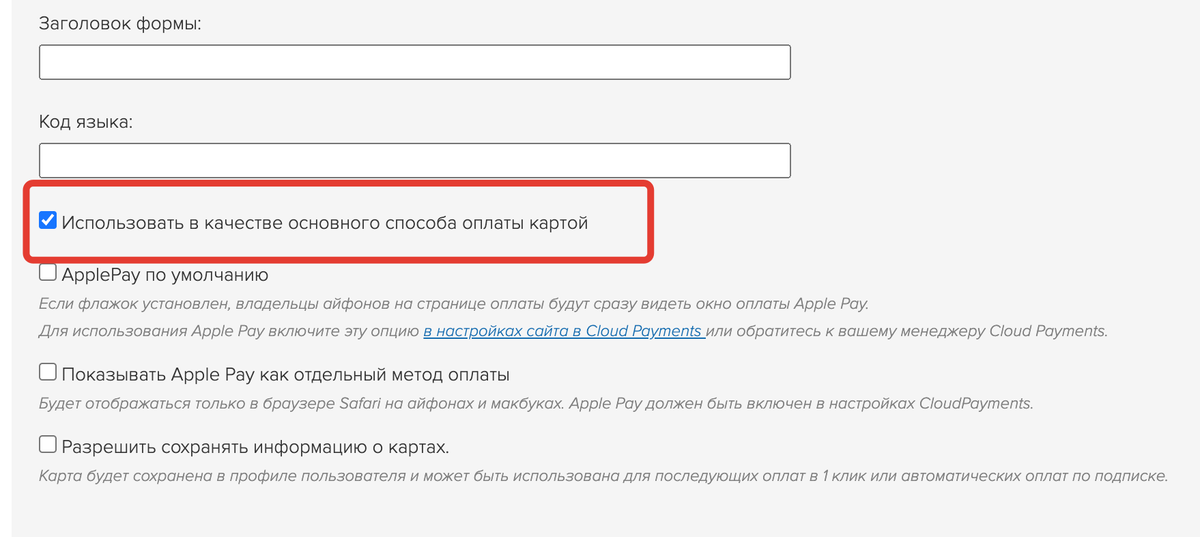Viewport: 1200px width, 537px height.
Task: Click hint "Для использования Apple Pay включите эту опцию"
Action: [229, 330]
